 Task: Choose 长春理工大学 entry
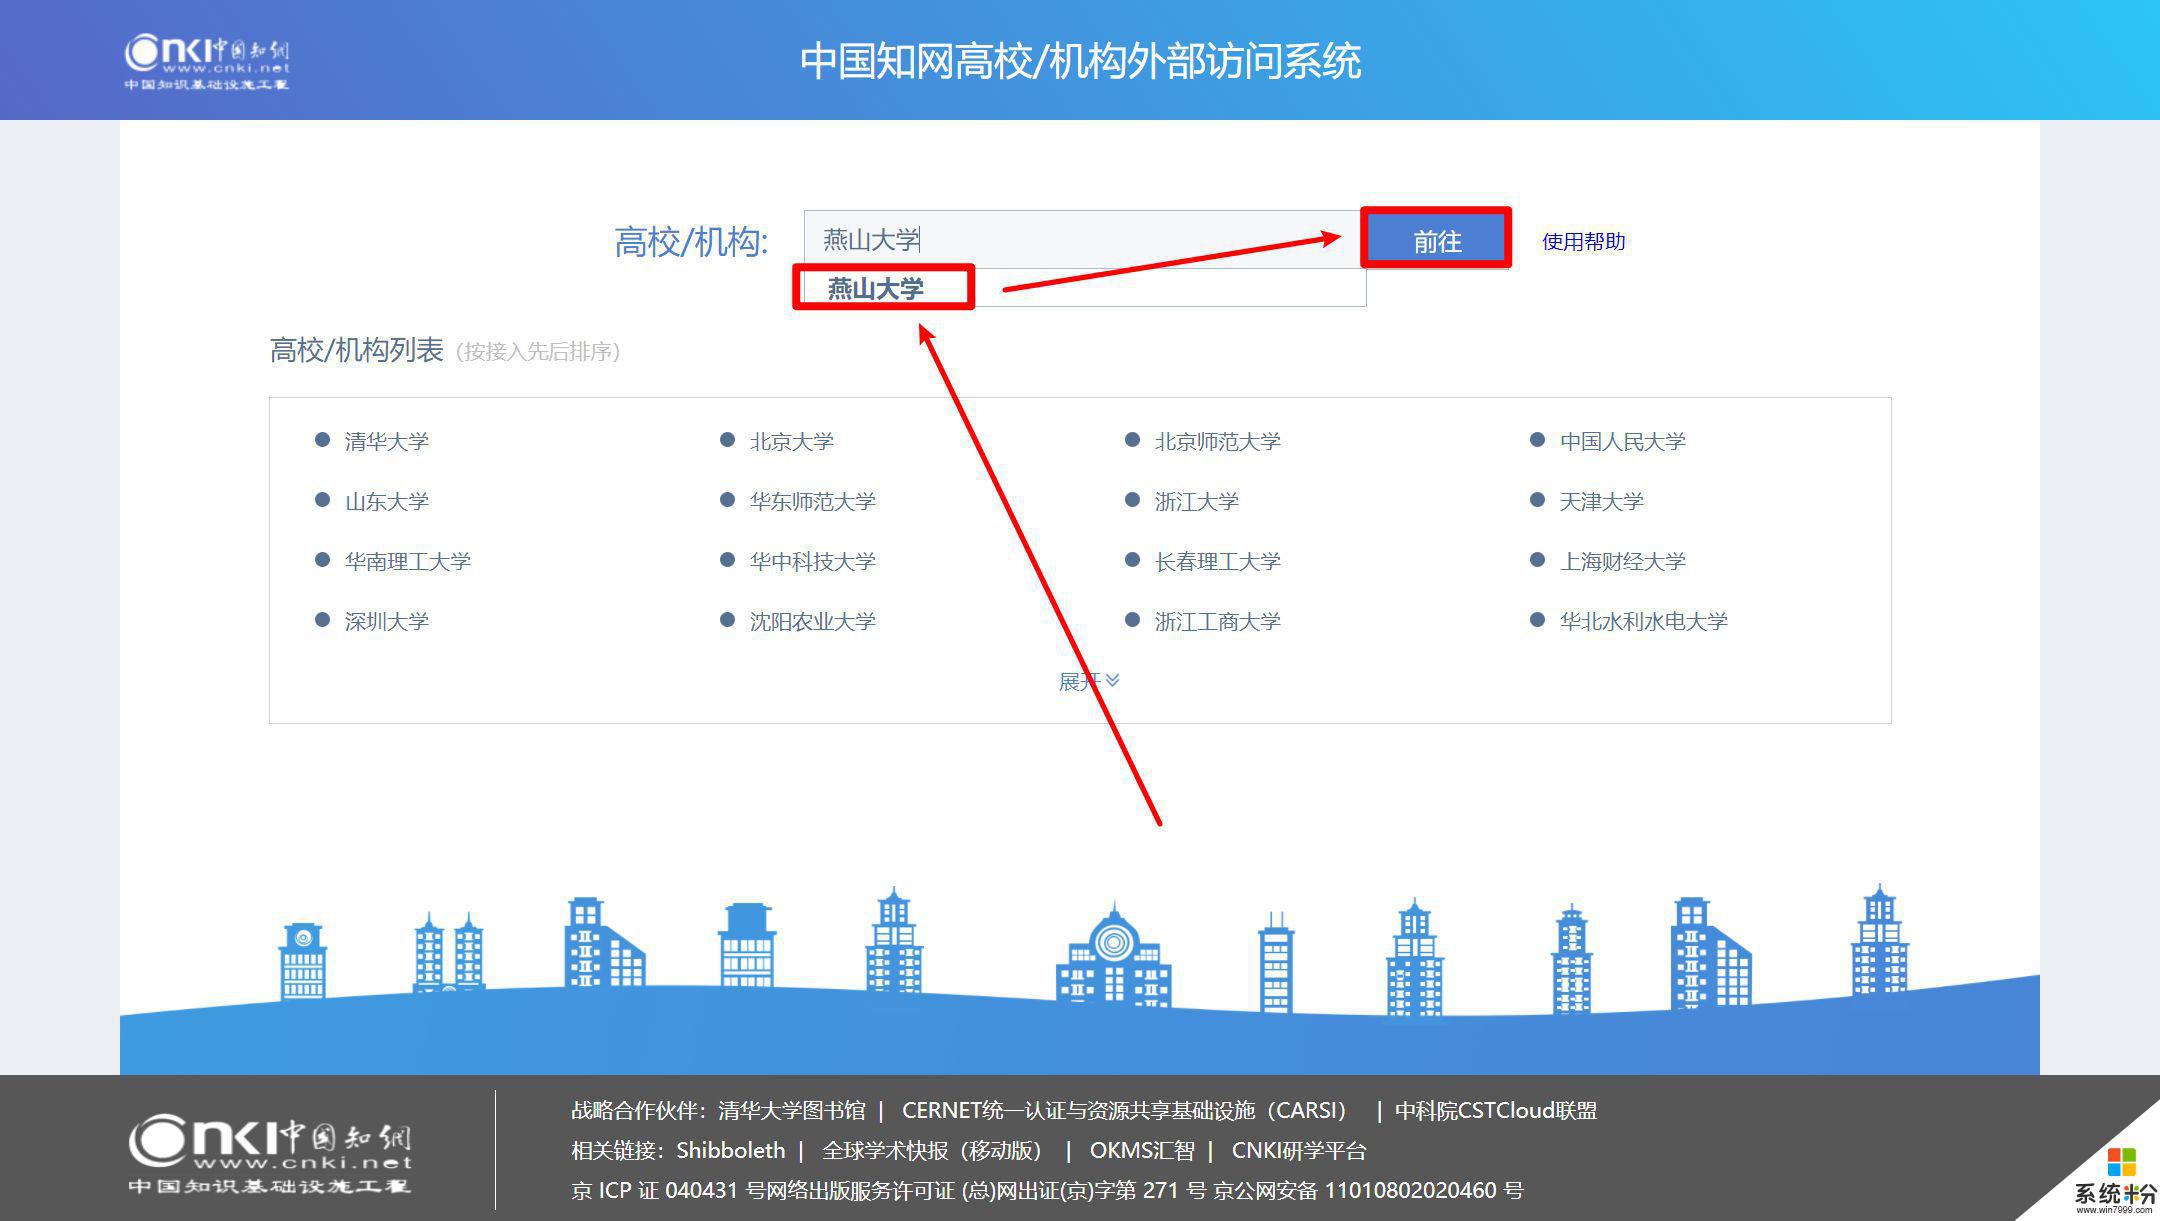click(1217, 561)
